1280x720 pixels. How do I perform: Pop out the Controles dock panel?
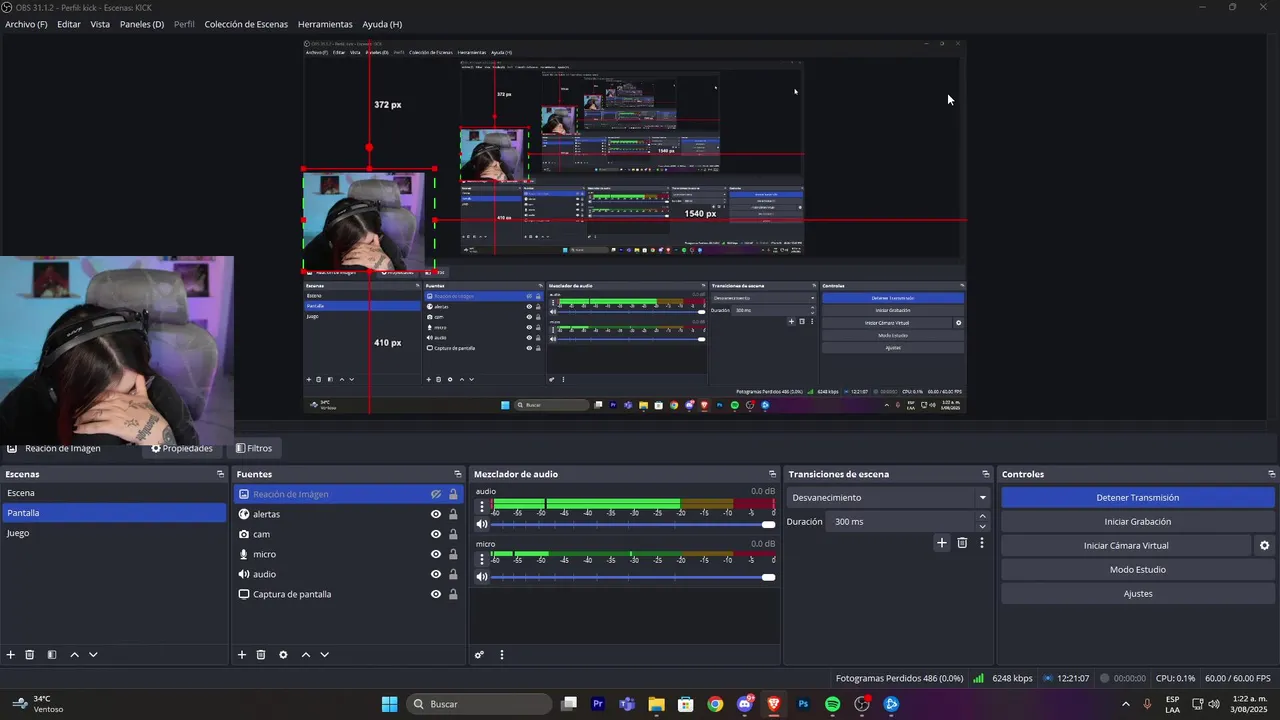coord(1272,474)
